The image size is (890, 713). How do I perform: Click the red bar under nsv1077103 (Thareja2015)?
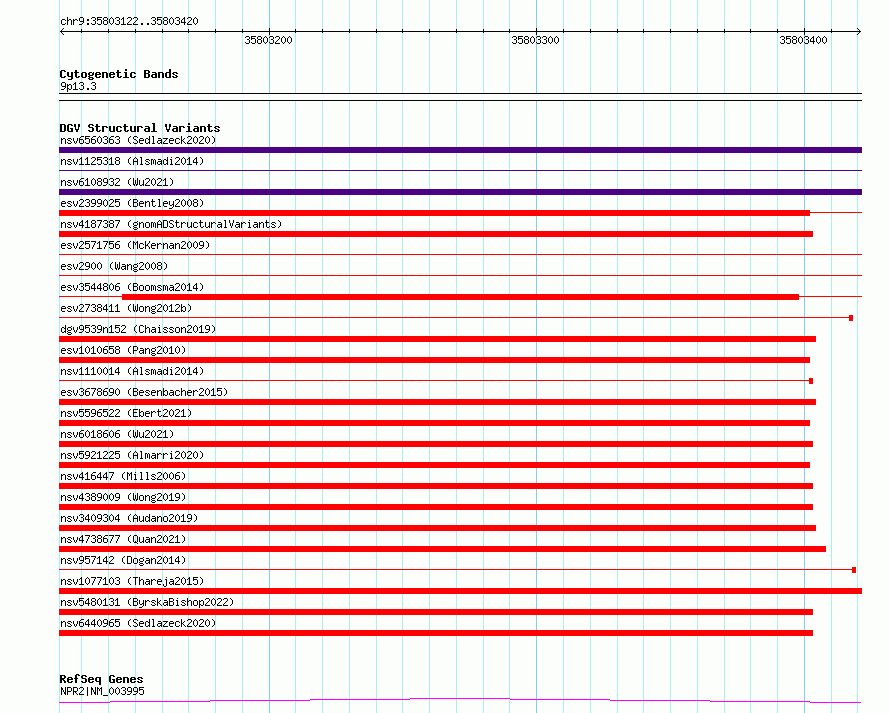pyautogui.click(x=460, y=591)
